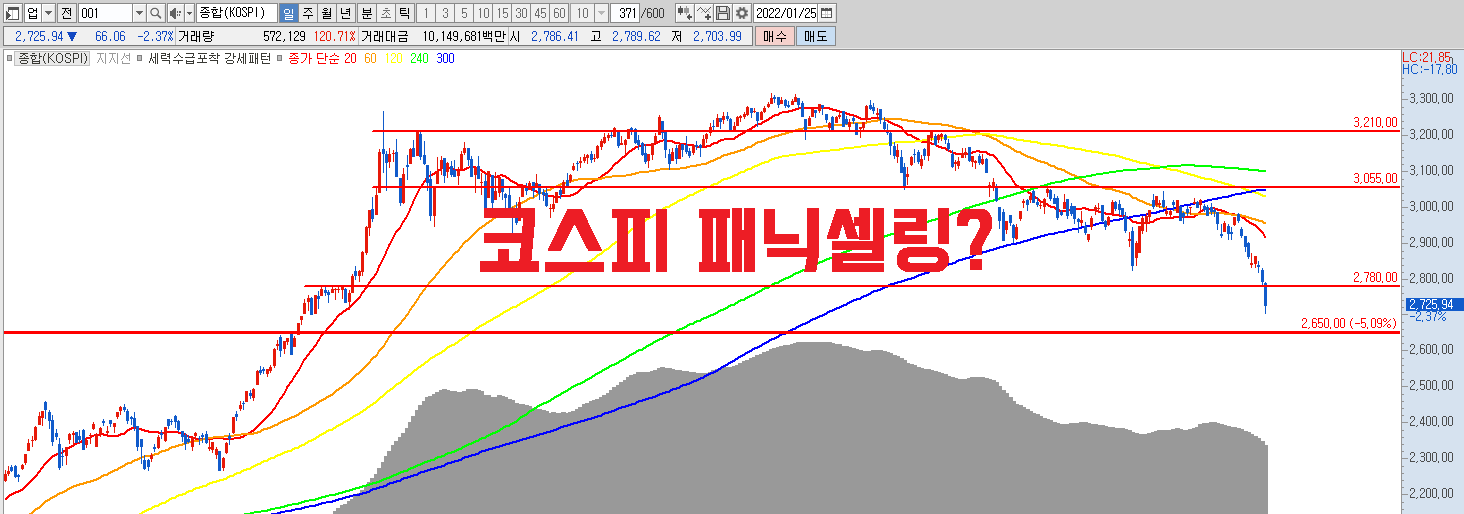
Task: Open the 업 sector dropdown arrow
Action: tap(48, 13)
